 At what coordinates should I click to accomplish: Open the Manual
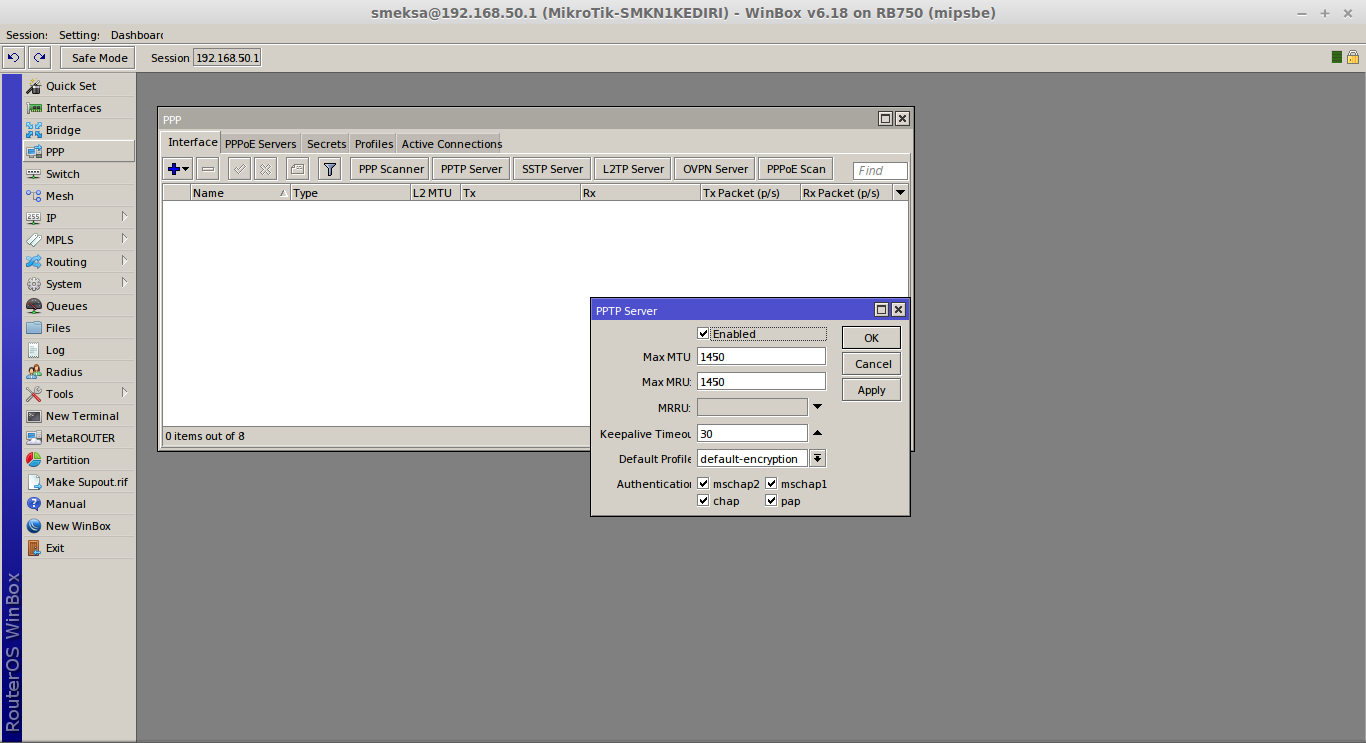click(79, 504)
